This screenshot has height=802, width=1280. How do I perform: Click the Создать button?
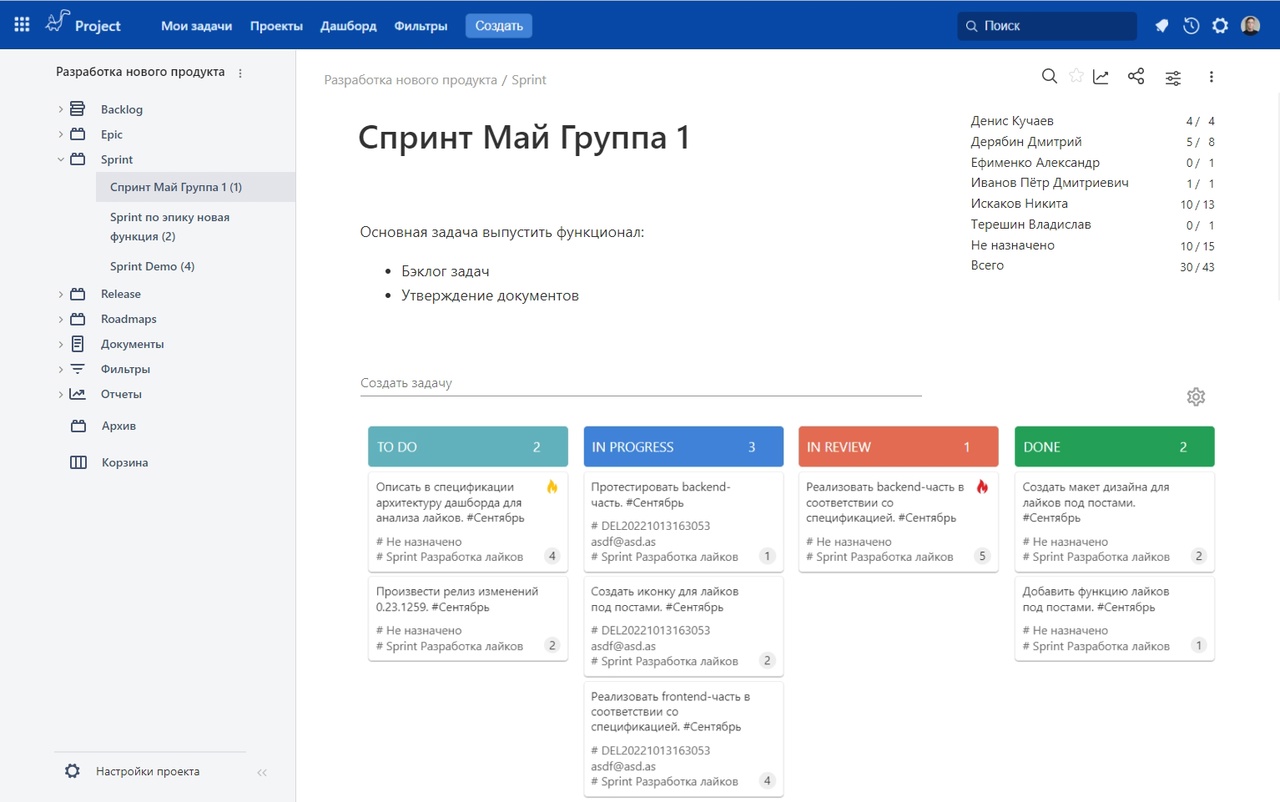(498, 26)
